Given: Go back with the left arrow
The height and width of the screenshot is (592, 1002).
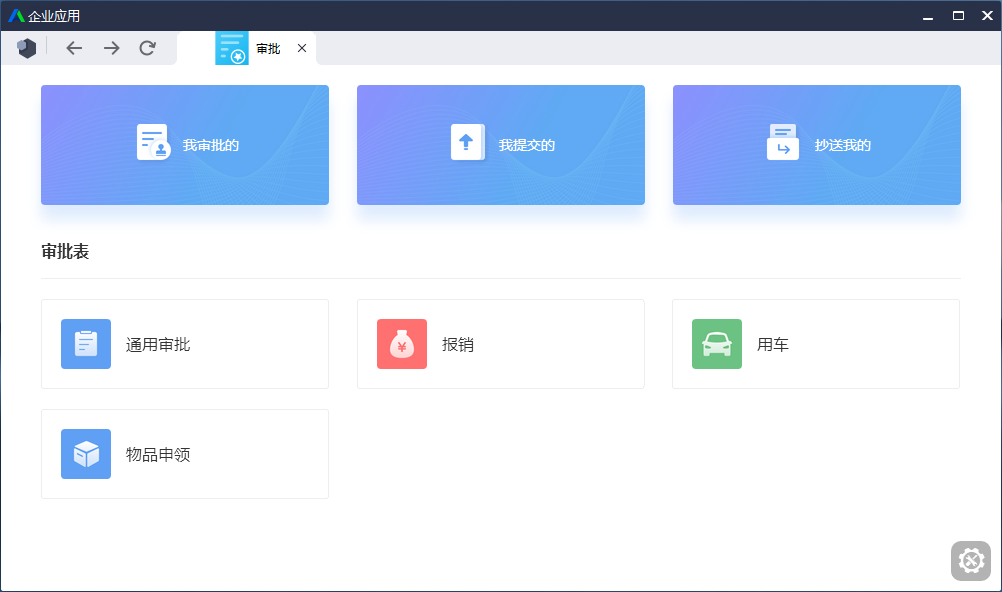Looking at the screenshot, I should click(x=74, y=48).
